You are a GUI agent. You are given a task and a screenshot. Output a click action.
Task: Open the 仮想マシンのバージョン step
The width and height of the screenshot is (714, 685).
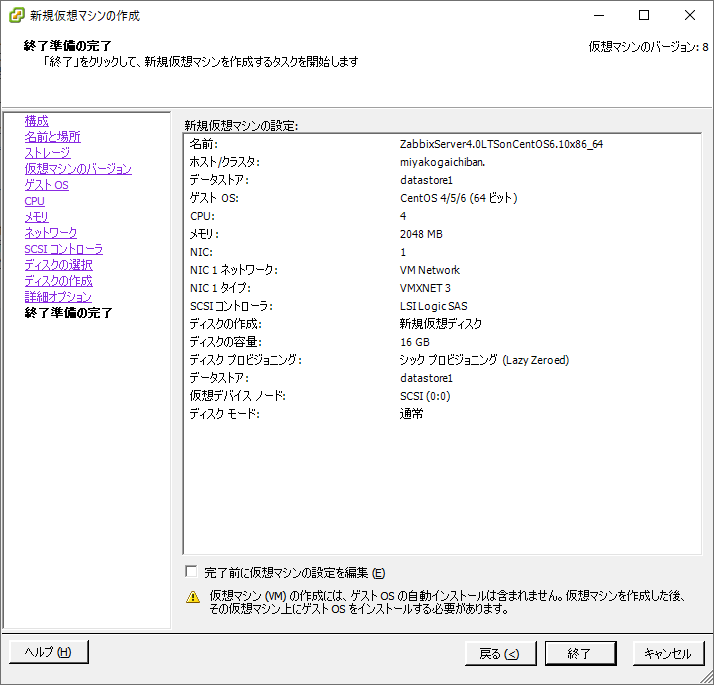pos(78,169)
